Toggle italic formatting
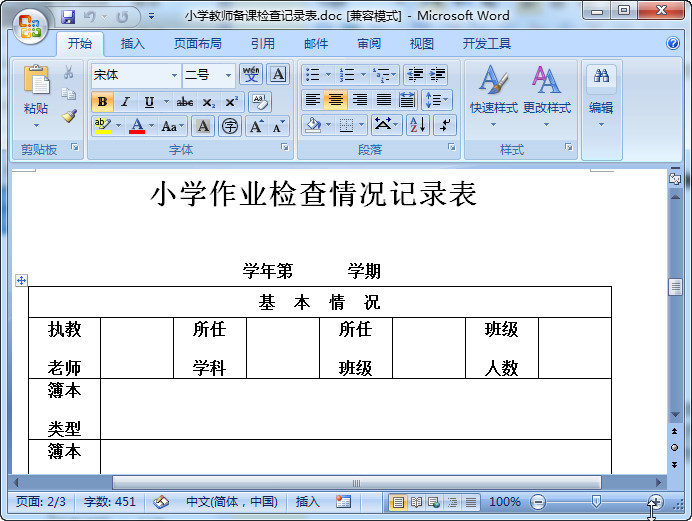This screenshot has width=692, height=521. (x=125, y=102)
